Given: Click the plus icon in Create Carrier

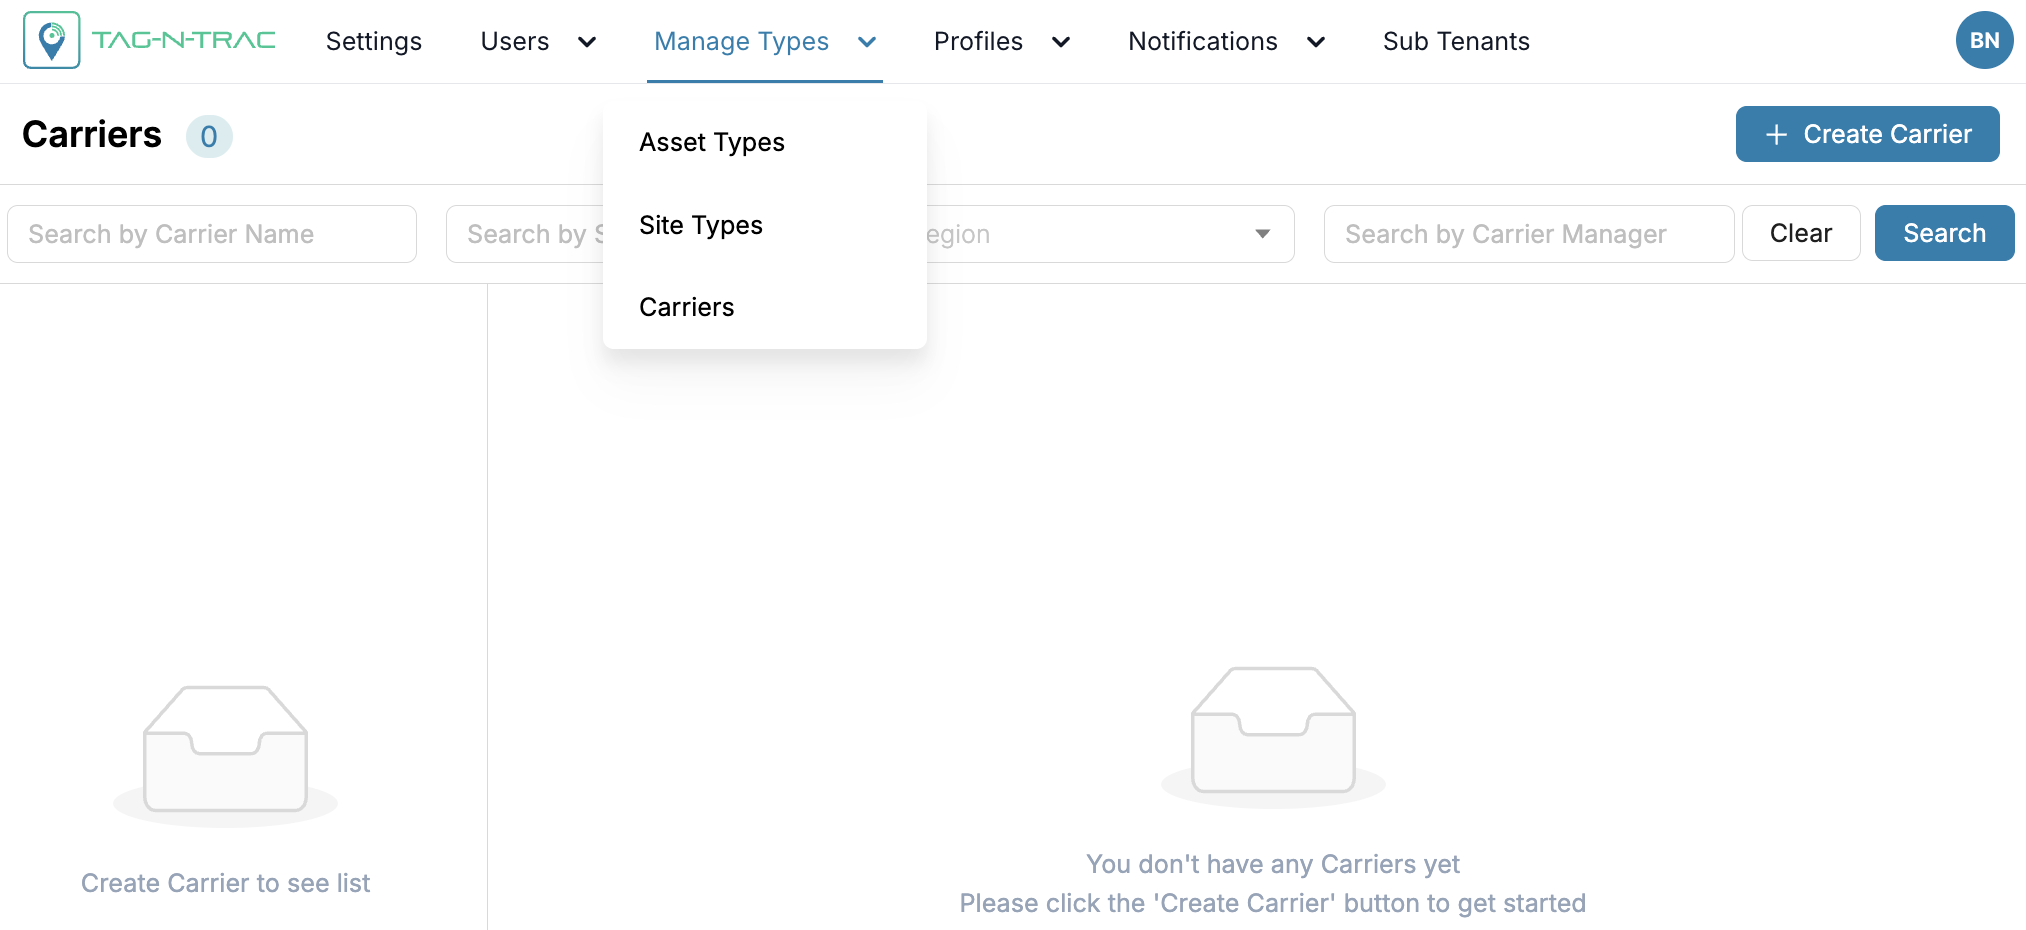Looking at the screenshot, I should click(x=1776, y=134).
